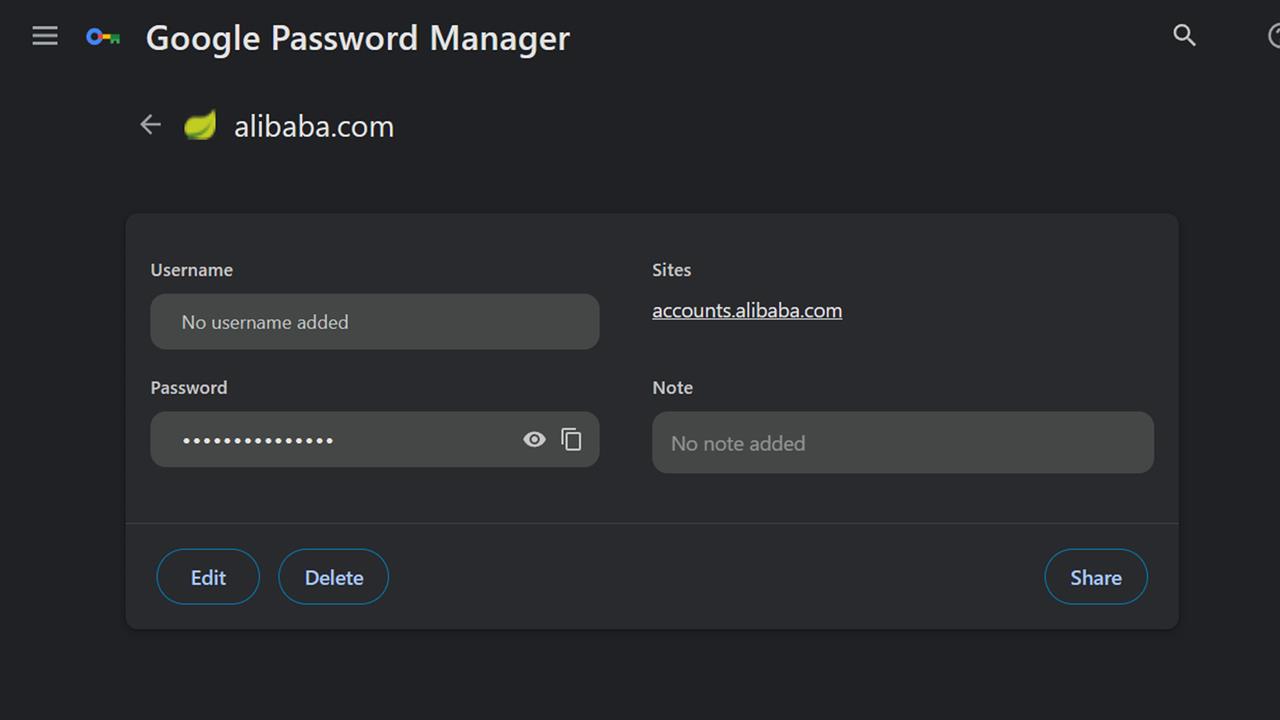Click the 'Google Password Manager' title text
Viewport: 1280px width, 720px height.
[358, 38]
